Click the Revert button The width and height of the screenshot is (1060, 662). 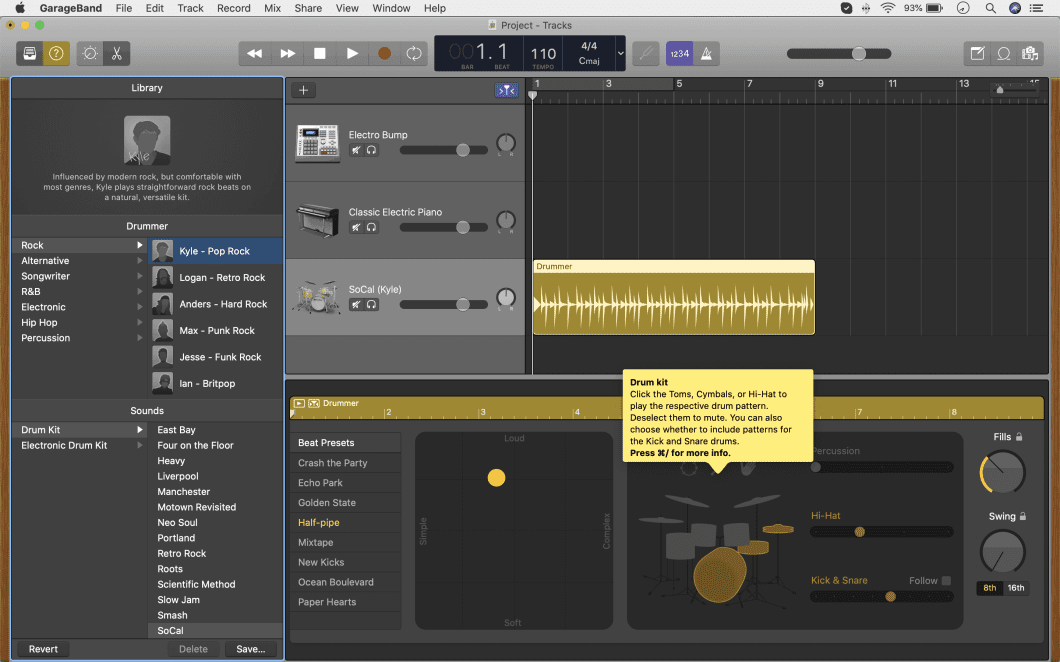pos(43,649)
